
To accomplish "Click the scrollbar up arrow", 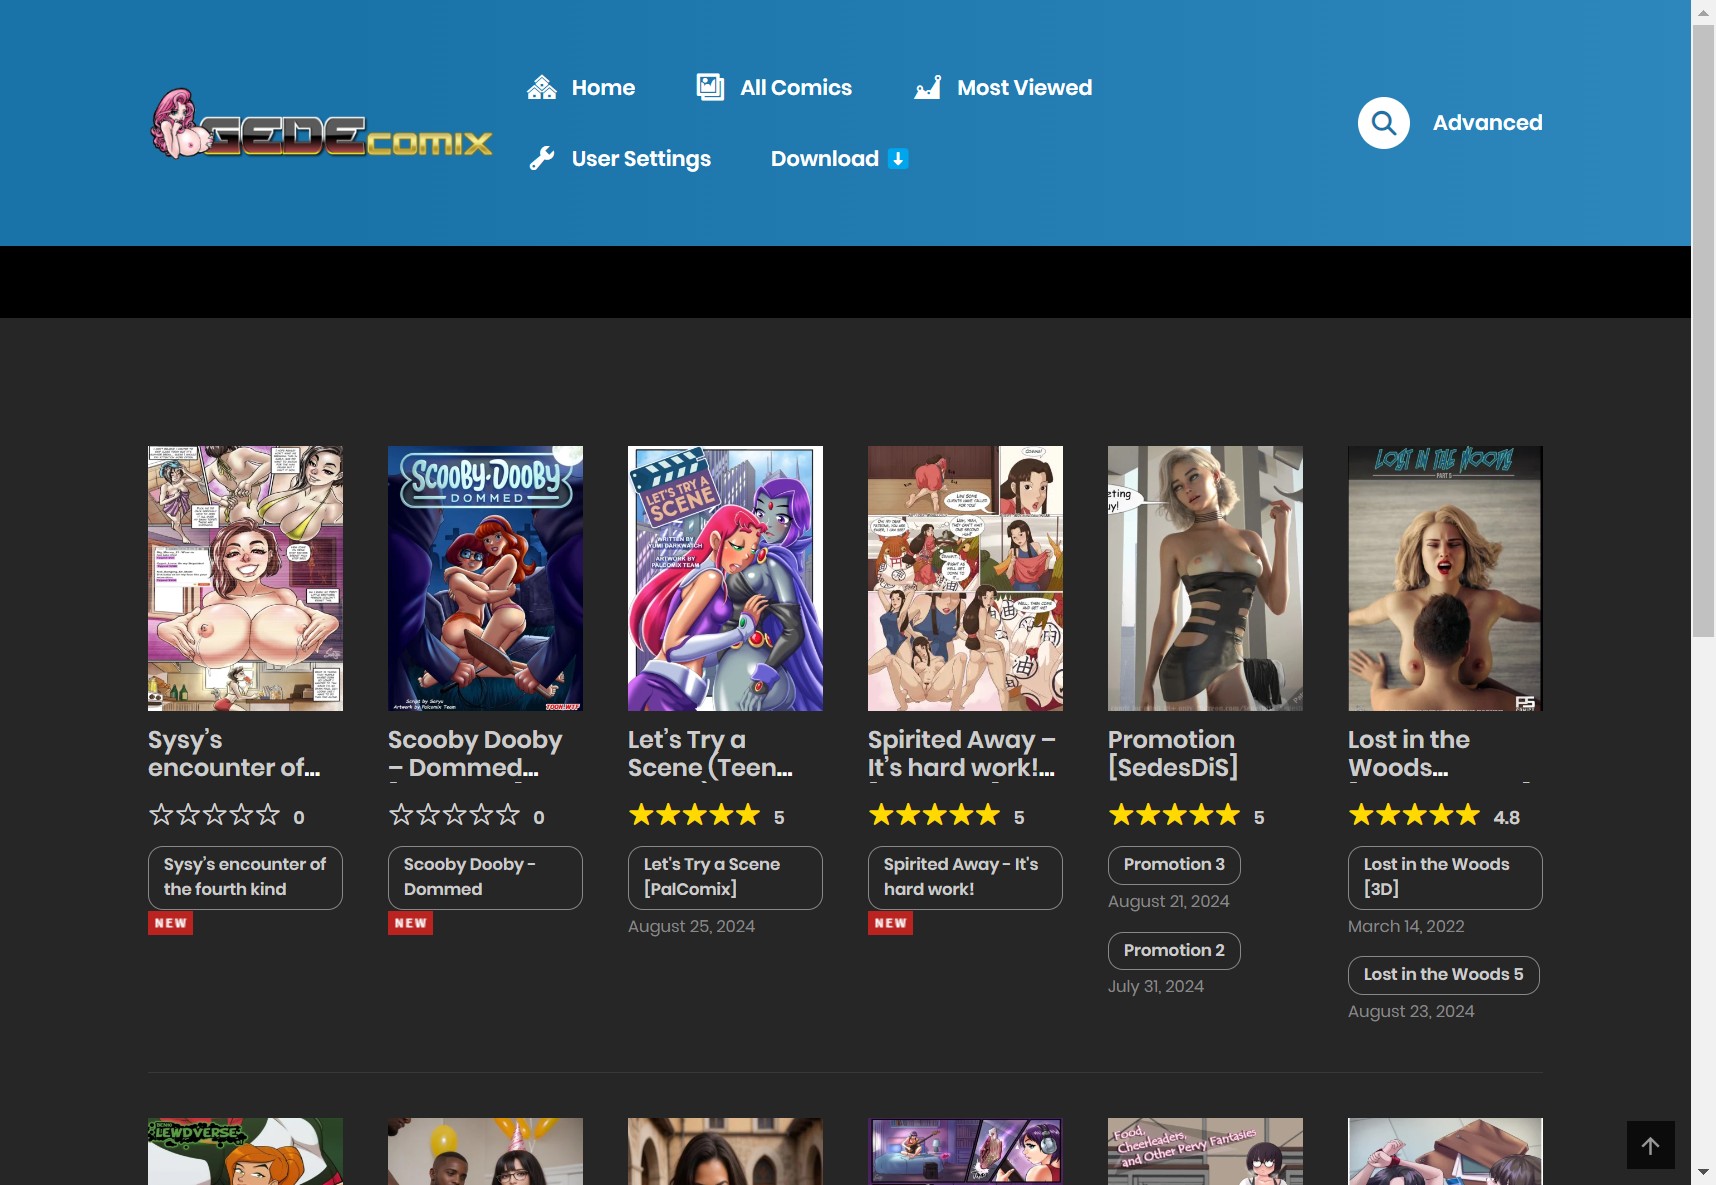I will point(1703,12).
